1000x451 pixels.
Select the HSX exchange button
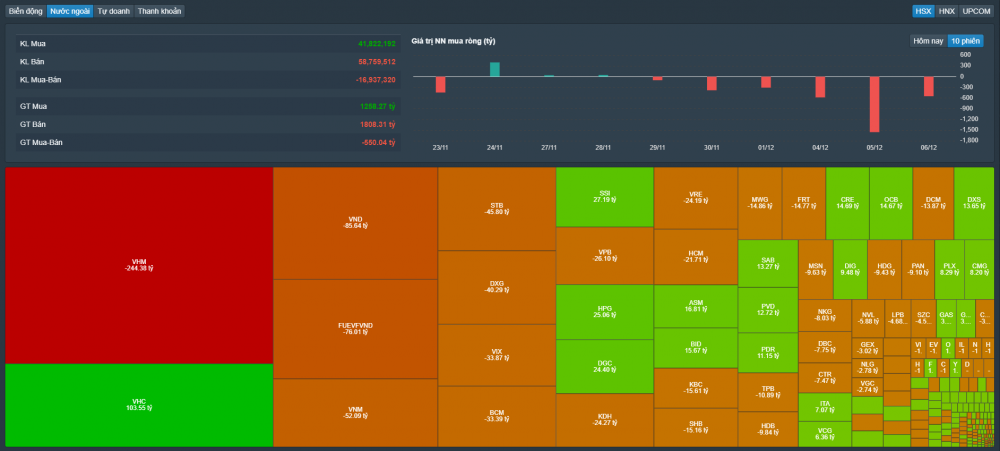click(x=923, y=11)
